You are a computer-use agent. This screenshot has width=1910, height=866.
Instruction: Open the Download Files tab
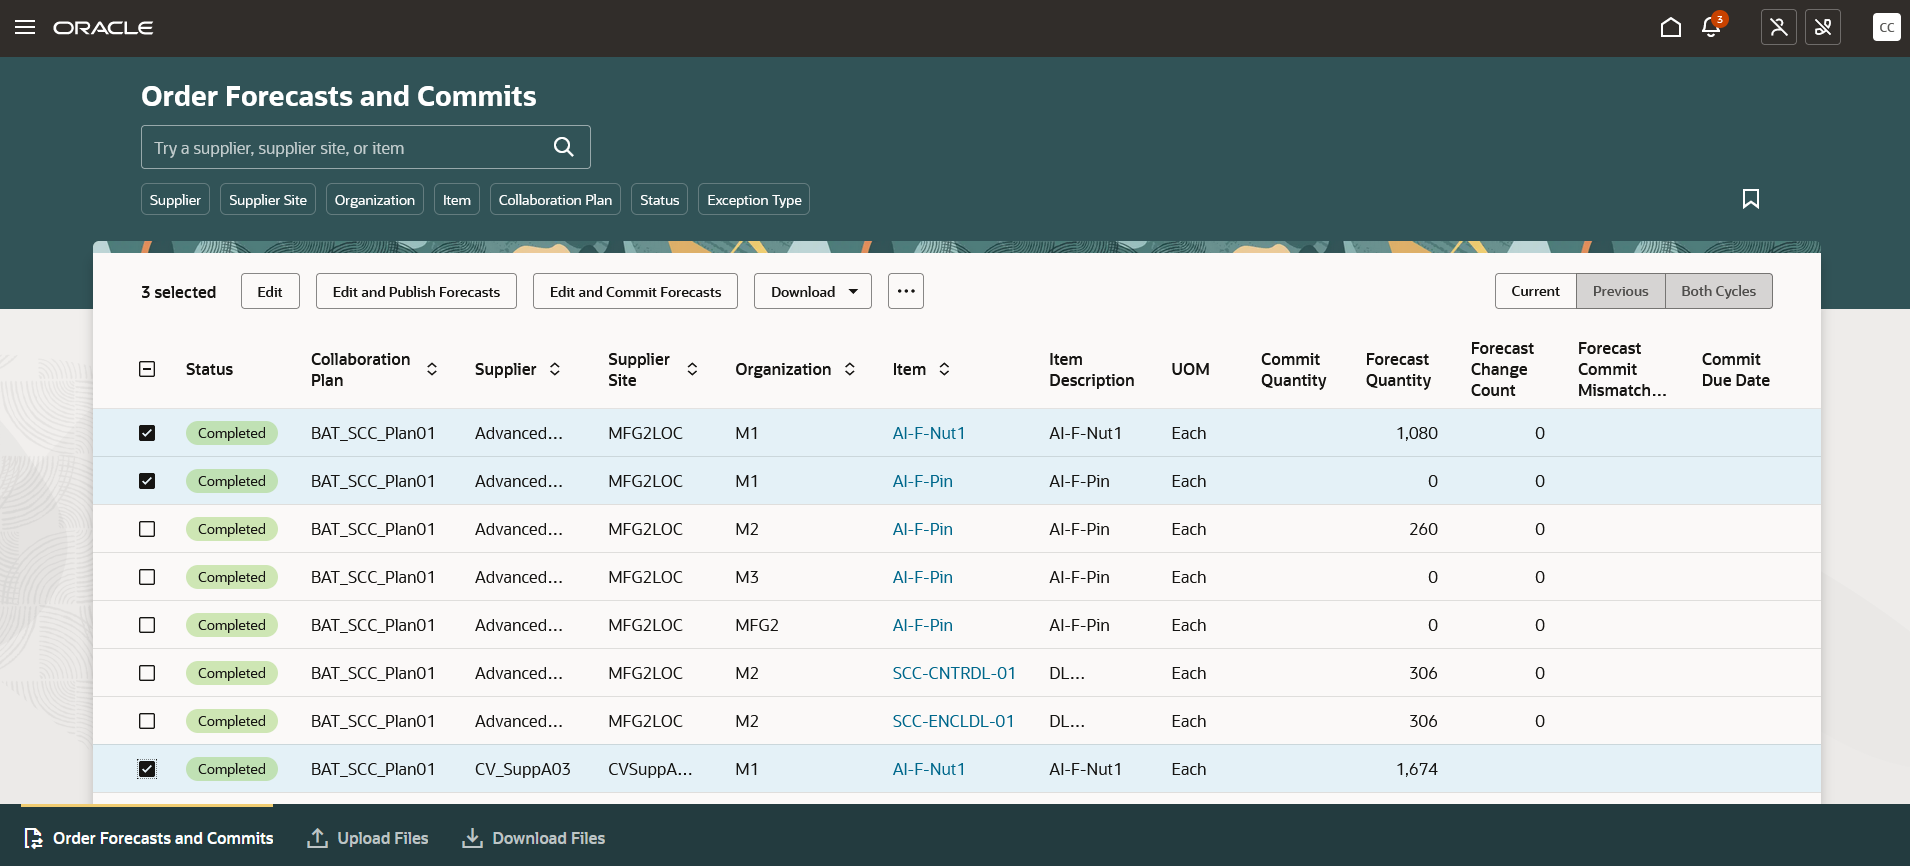click(534, 838)
